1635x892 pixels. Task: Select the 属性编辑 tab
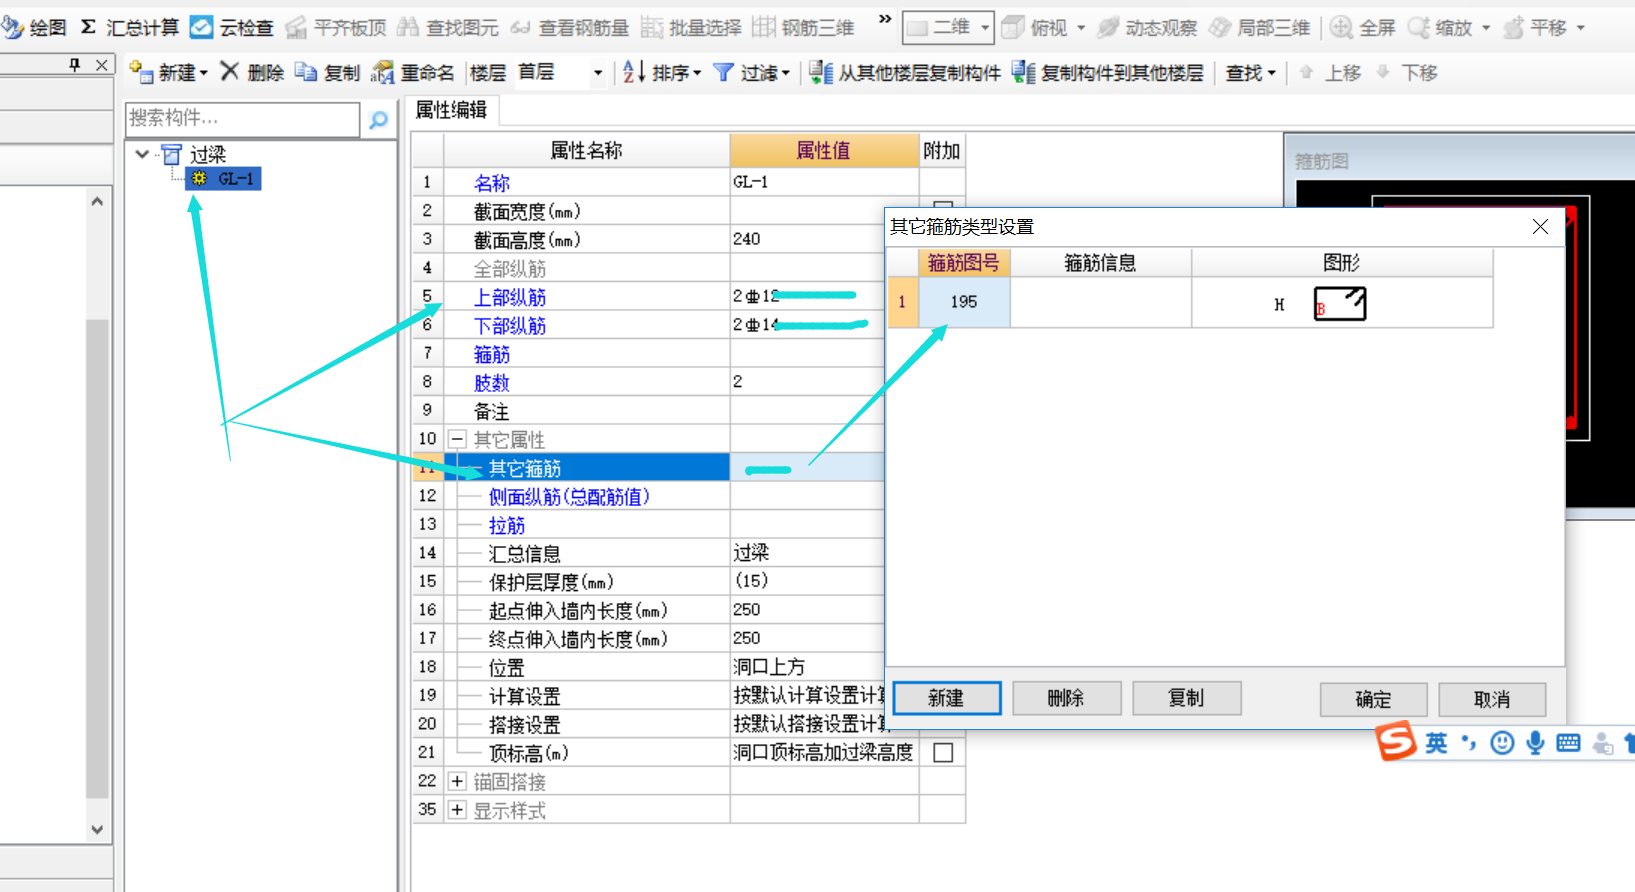tap(451, 110)
